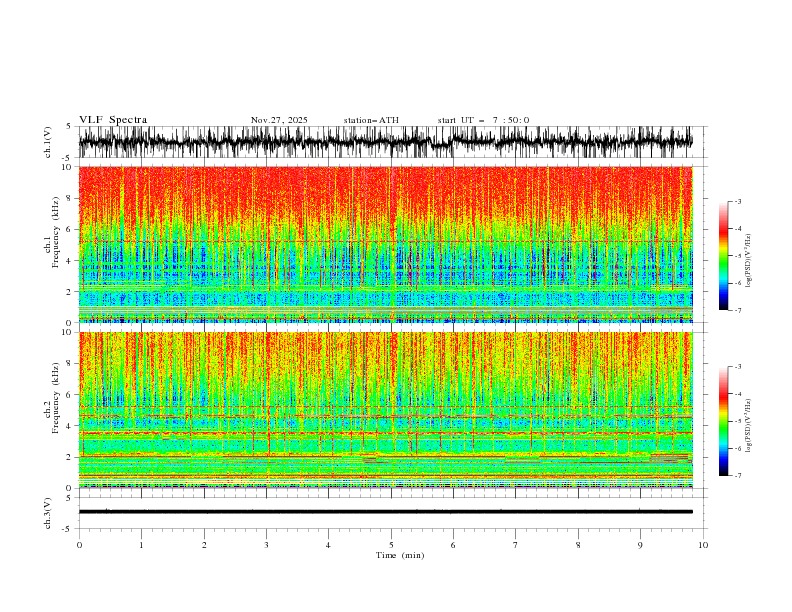Click the ch.3 flat voltage trace

[x=385, y=512]
